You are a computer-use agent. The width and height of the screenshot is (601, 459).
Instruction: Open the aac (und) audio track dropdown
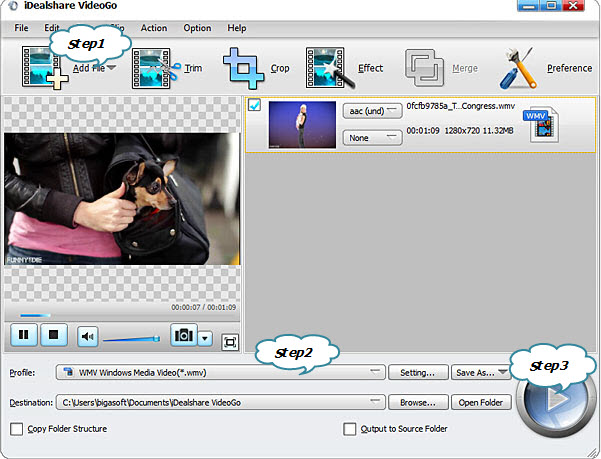[x=372, y=111]
